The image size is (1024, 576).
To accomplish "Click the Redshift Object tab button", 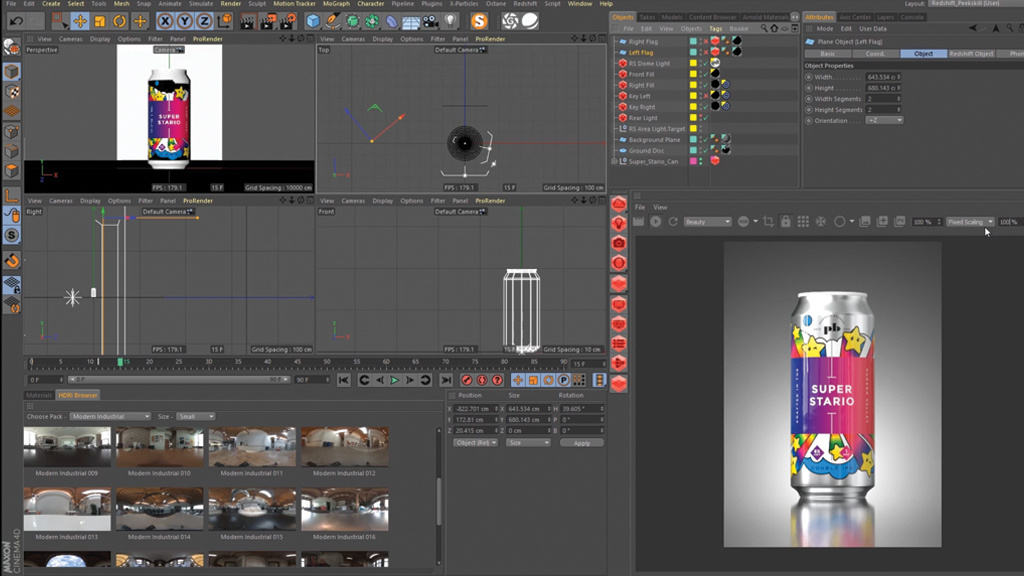I will [971, 54].
